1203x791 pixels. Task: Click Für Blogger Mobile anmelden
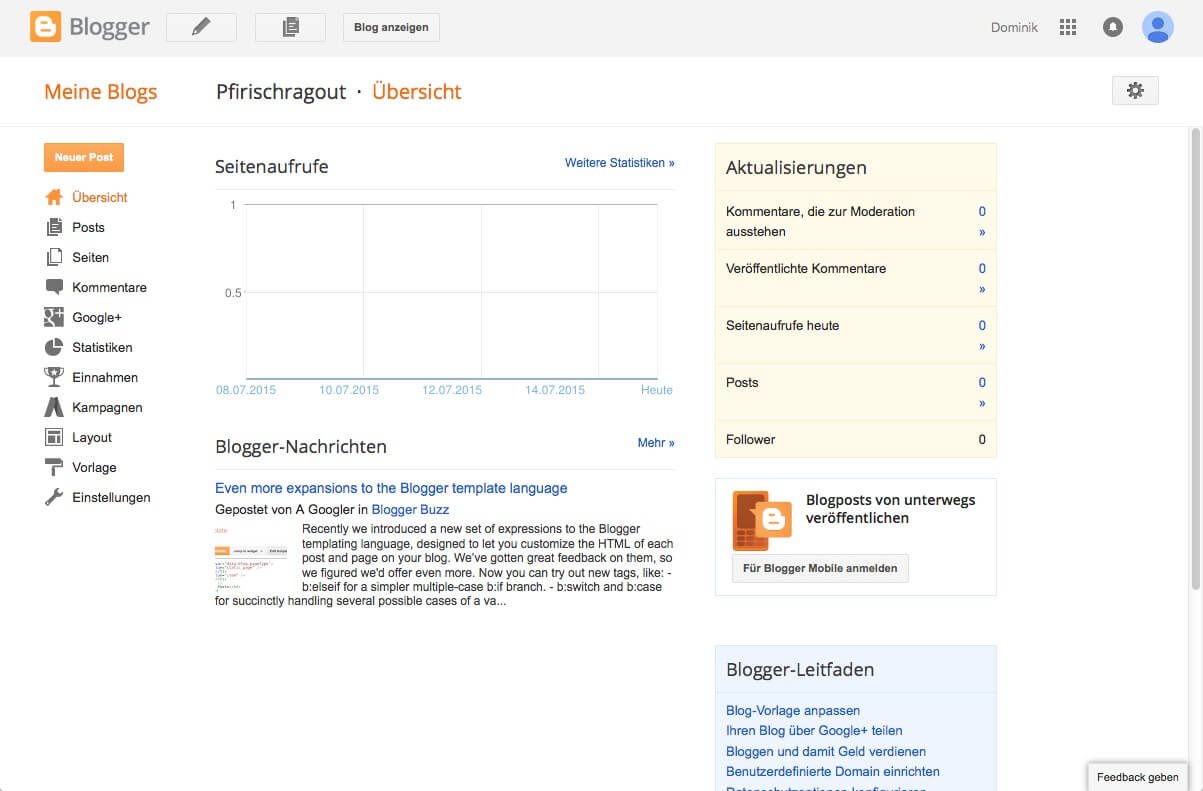coord(819,568)
